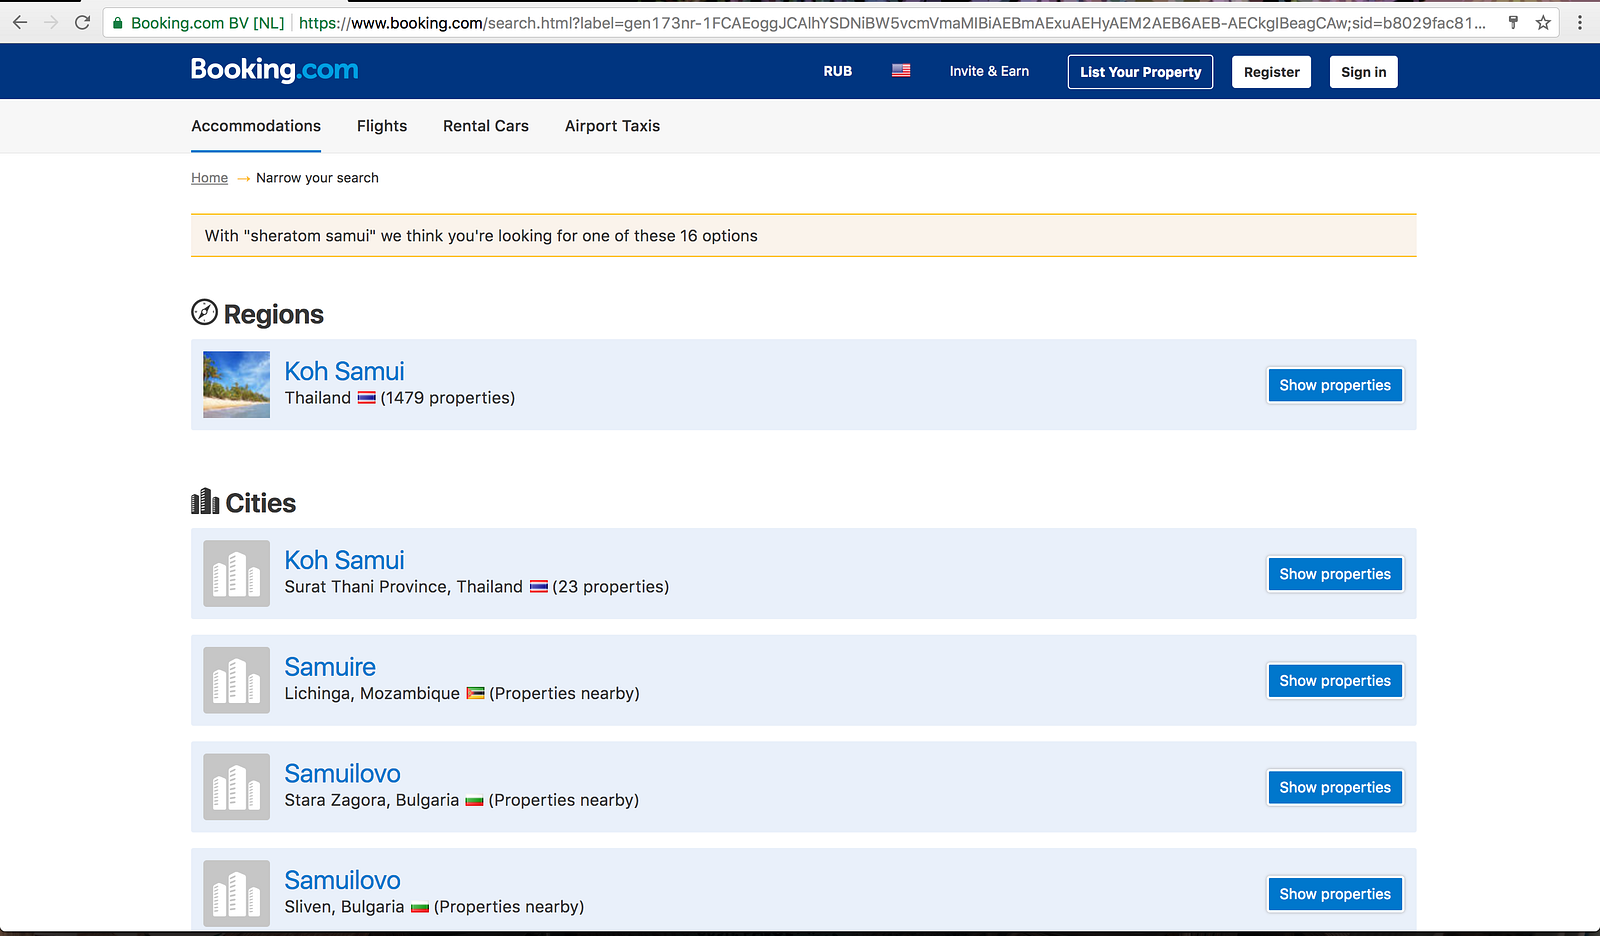The image size is (1600, 936).
Task: Bookmark page with star icon
Action: coord(1543,22)
